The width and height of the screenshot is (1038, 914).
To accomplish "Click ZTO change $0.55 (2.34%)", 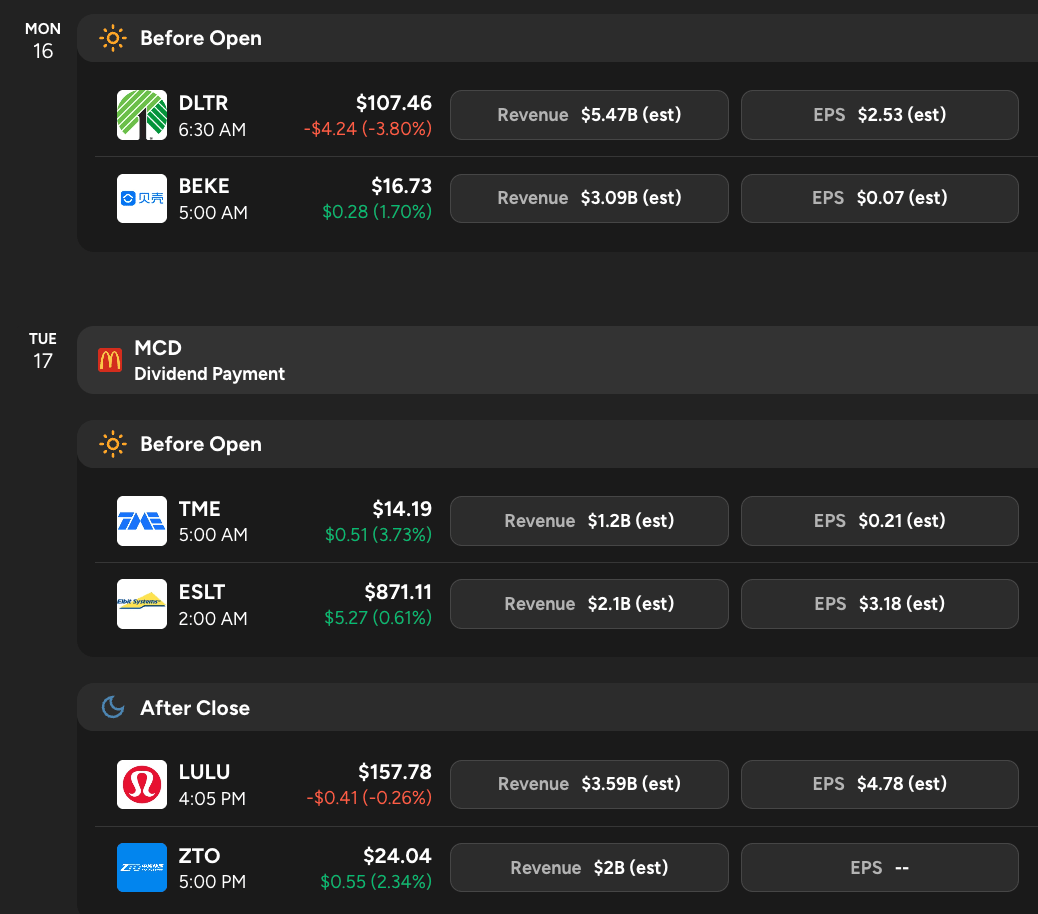I will (x=376, y=882).
